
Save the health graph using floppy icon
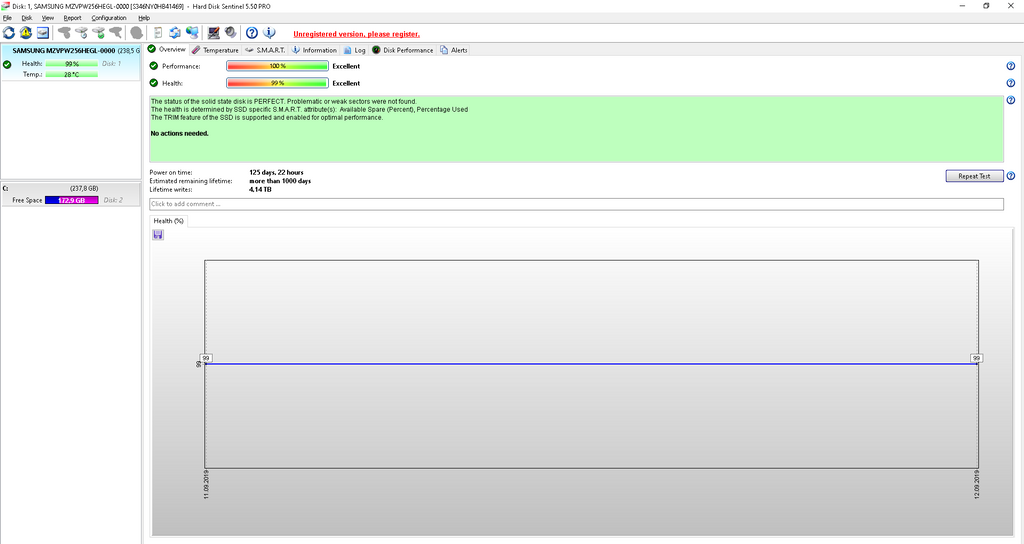[x=158, y=234]
